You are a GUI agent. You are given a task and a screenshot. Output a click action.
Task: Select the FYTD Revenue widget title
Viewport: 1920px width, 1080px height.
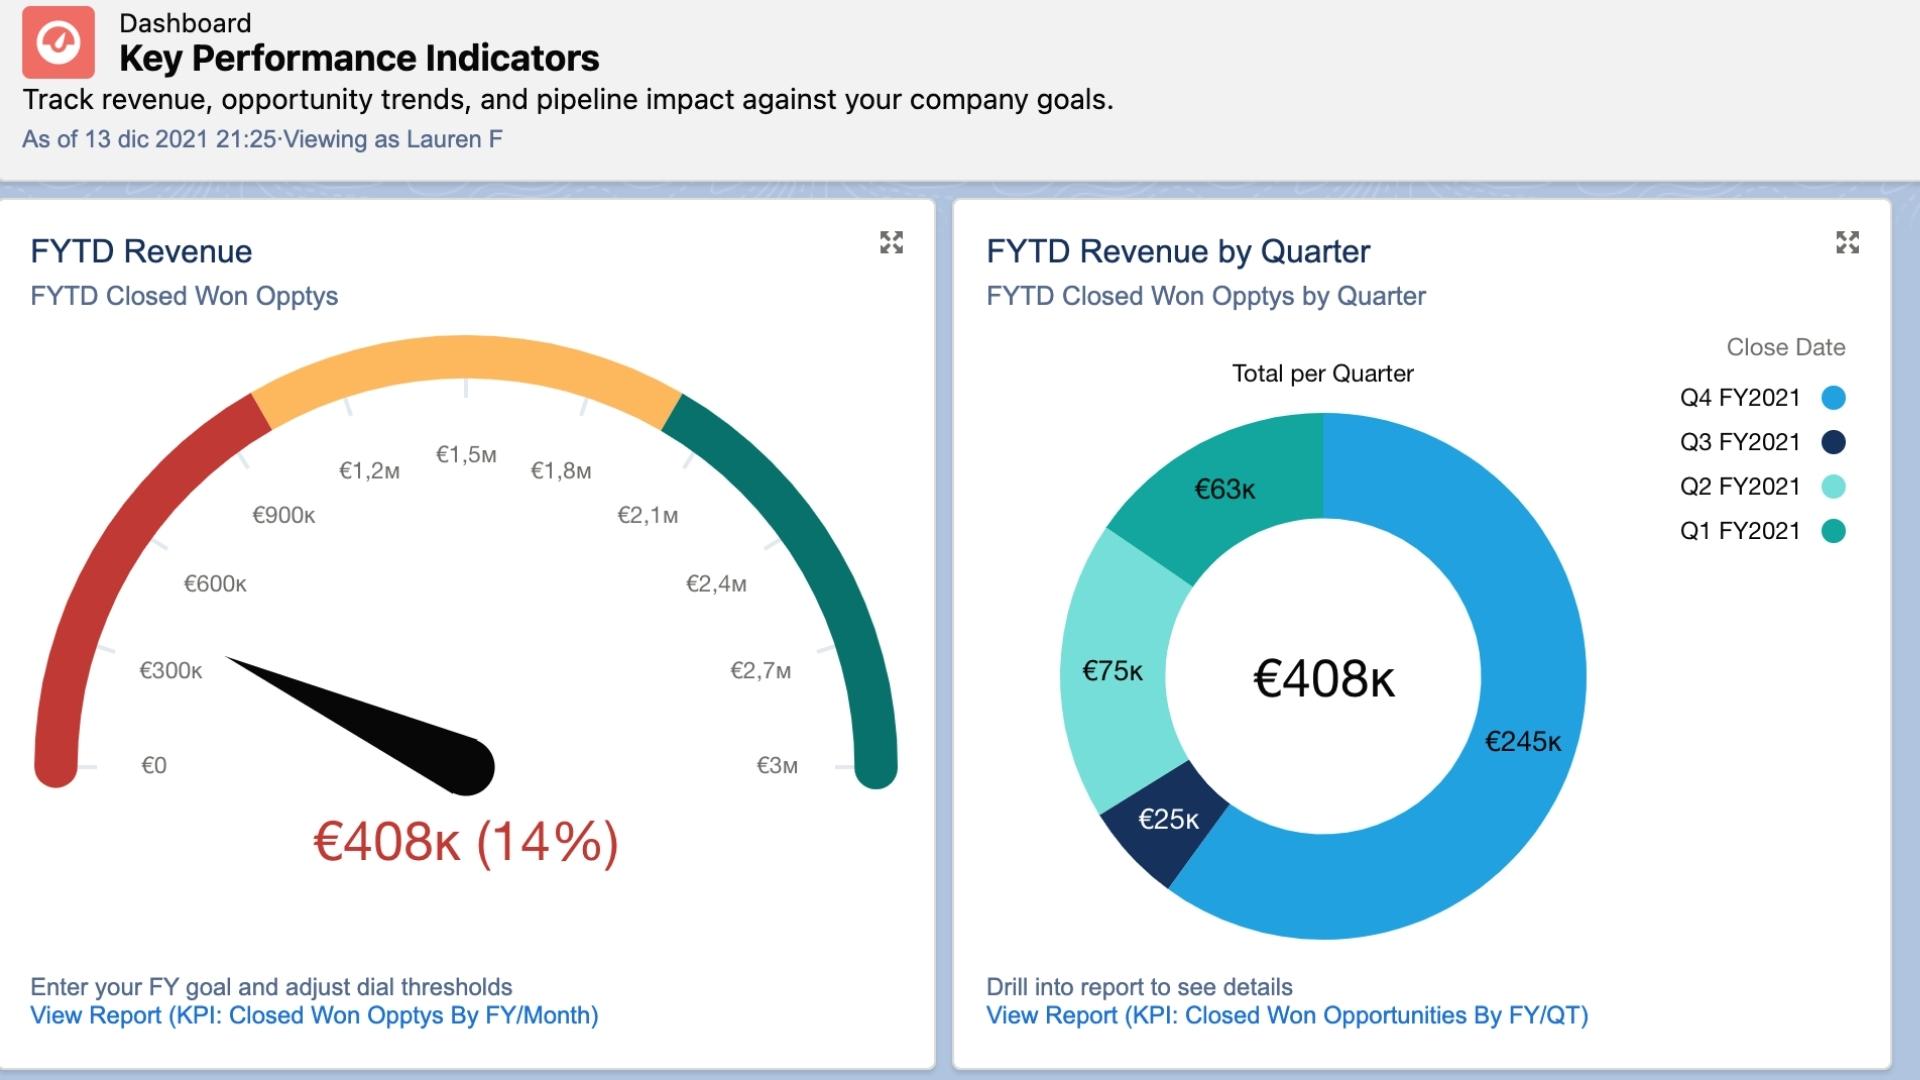(x=140, y=251)
